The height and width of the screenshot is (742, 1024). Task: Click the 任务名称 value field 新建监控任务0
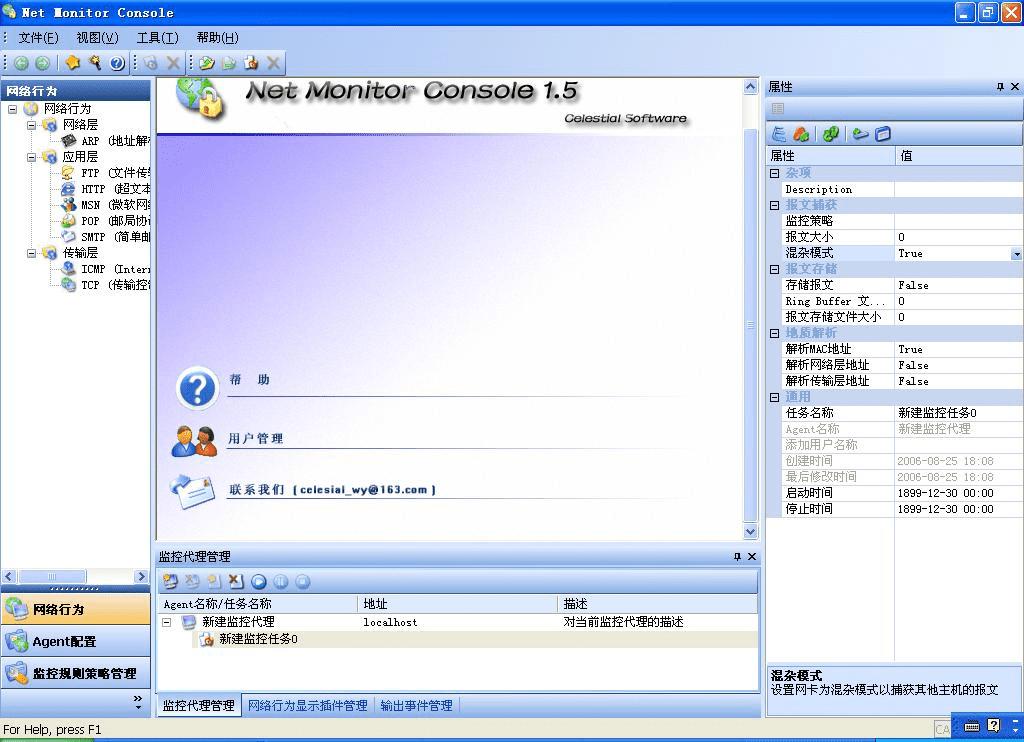[958, 413]
